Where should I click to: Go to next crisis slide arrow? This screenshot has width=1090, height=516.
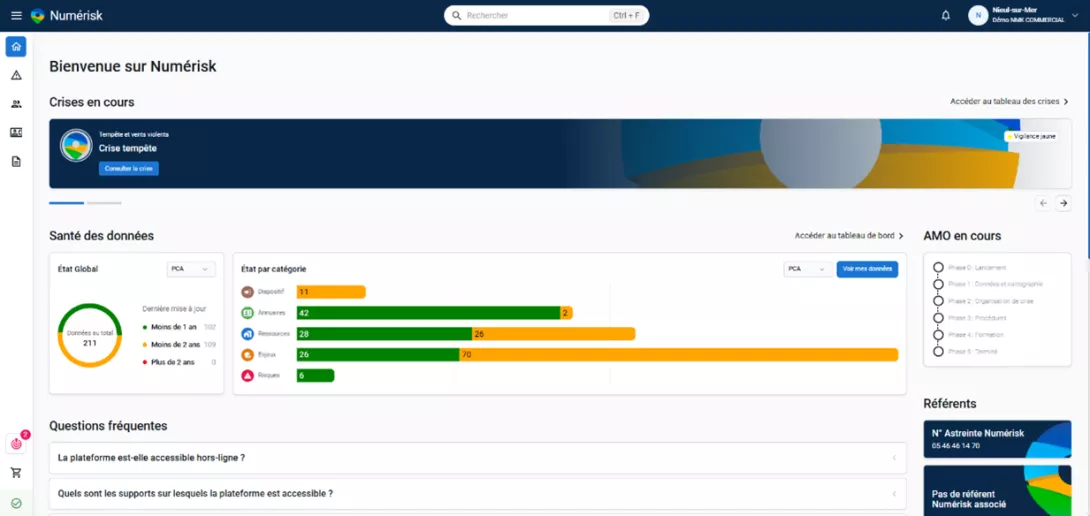pos(1063,203)
